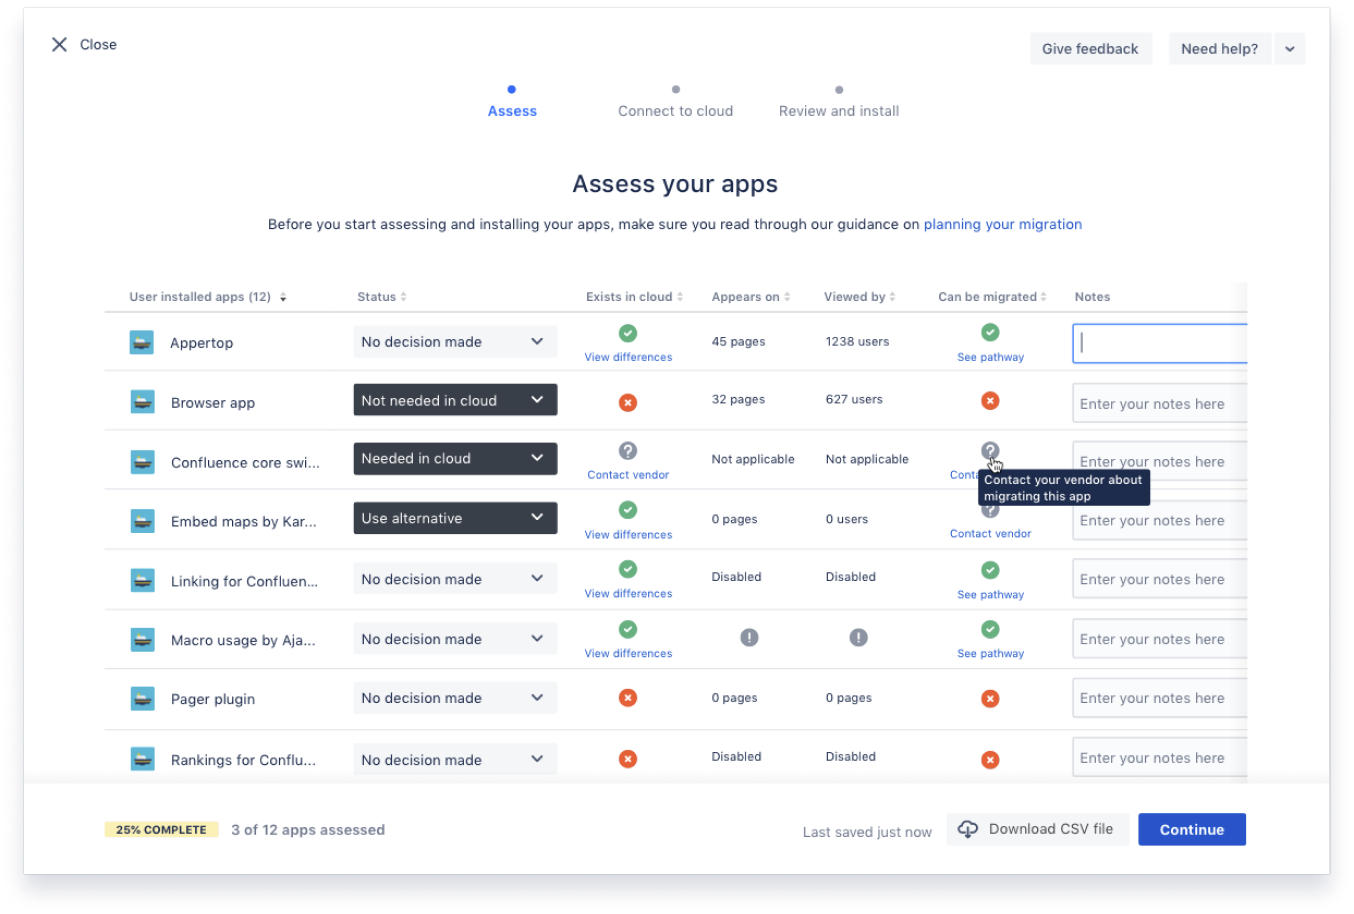This screenshot has width=1354, height=914.
Task: Go to the Review and install step
Action: click(x=839, y=103)
